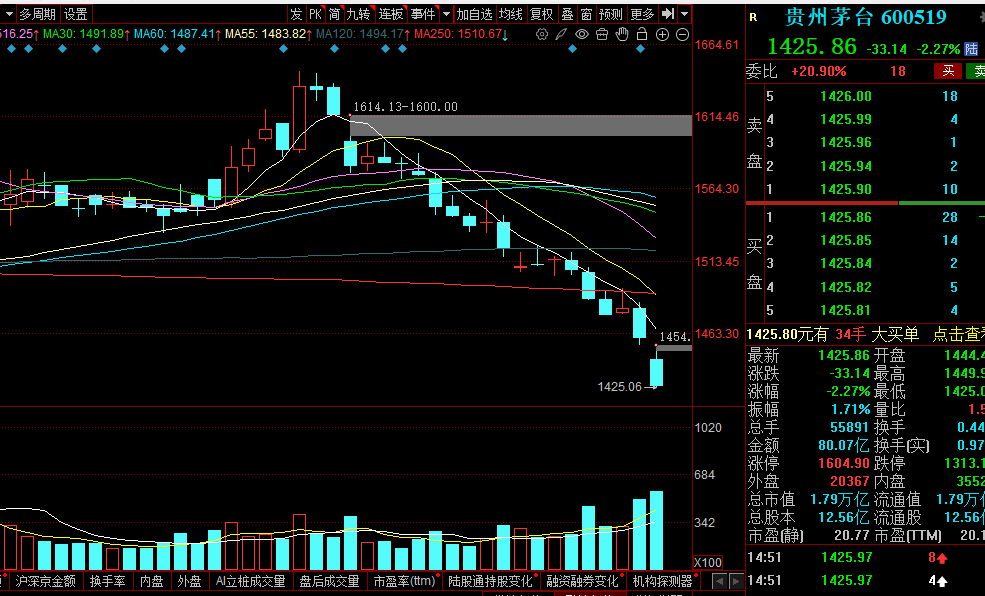Switch to 融资融券变化 tab

[x=582, y=582]
